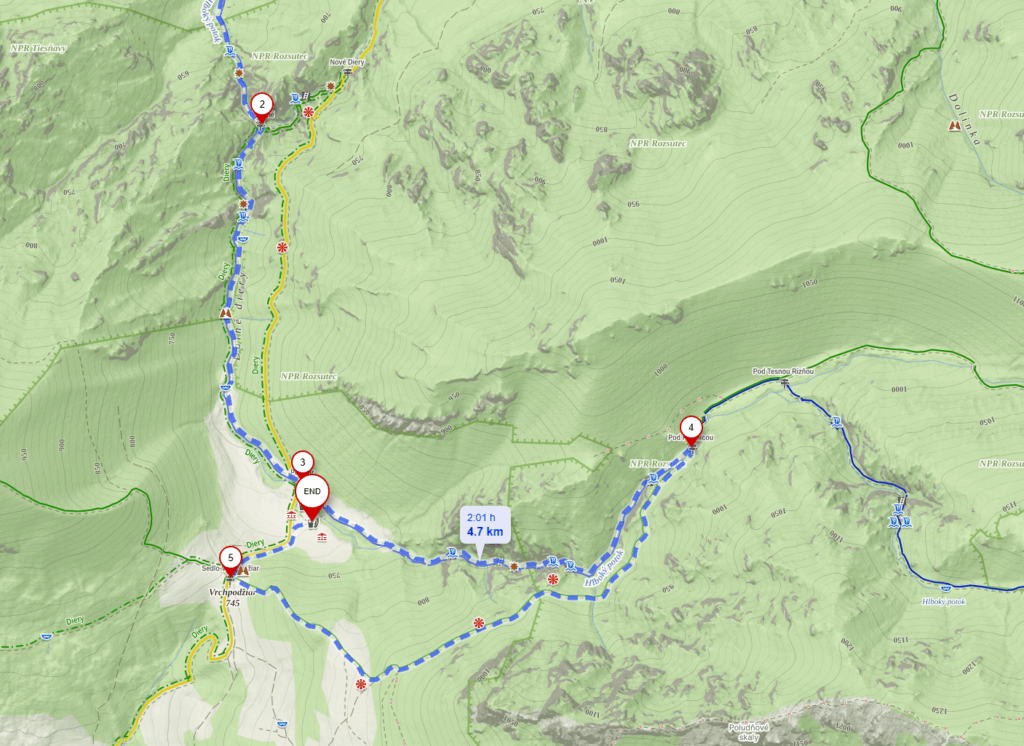The image size is (1024, 746).
Task: Open the Pod Tesnou Rizňou signpost label
Action: 783,371
